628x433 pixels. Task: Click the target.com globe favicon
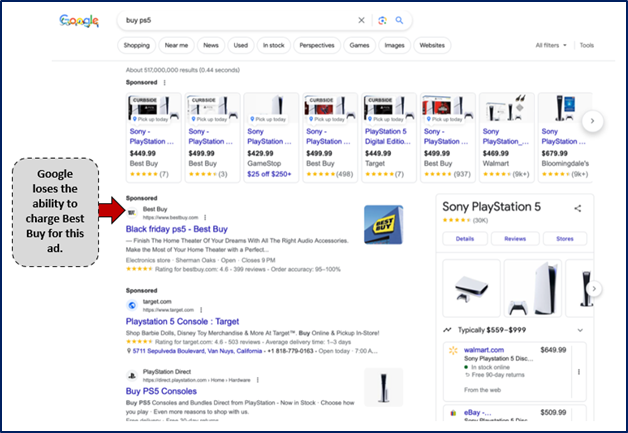click(132, 305)
